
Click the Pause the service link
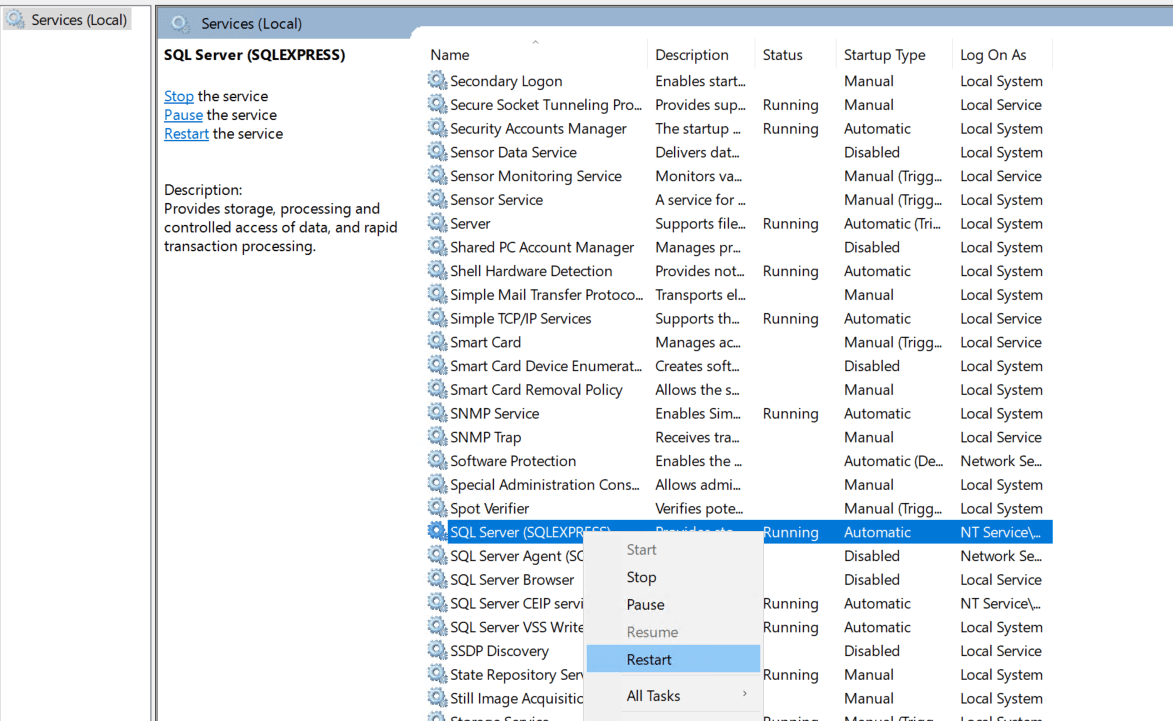(183, 115)
